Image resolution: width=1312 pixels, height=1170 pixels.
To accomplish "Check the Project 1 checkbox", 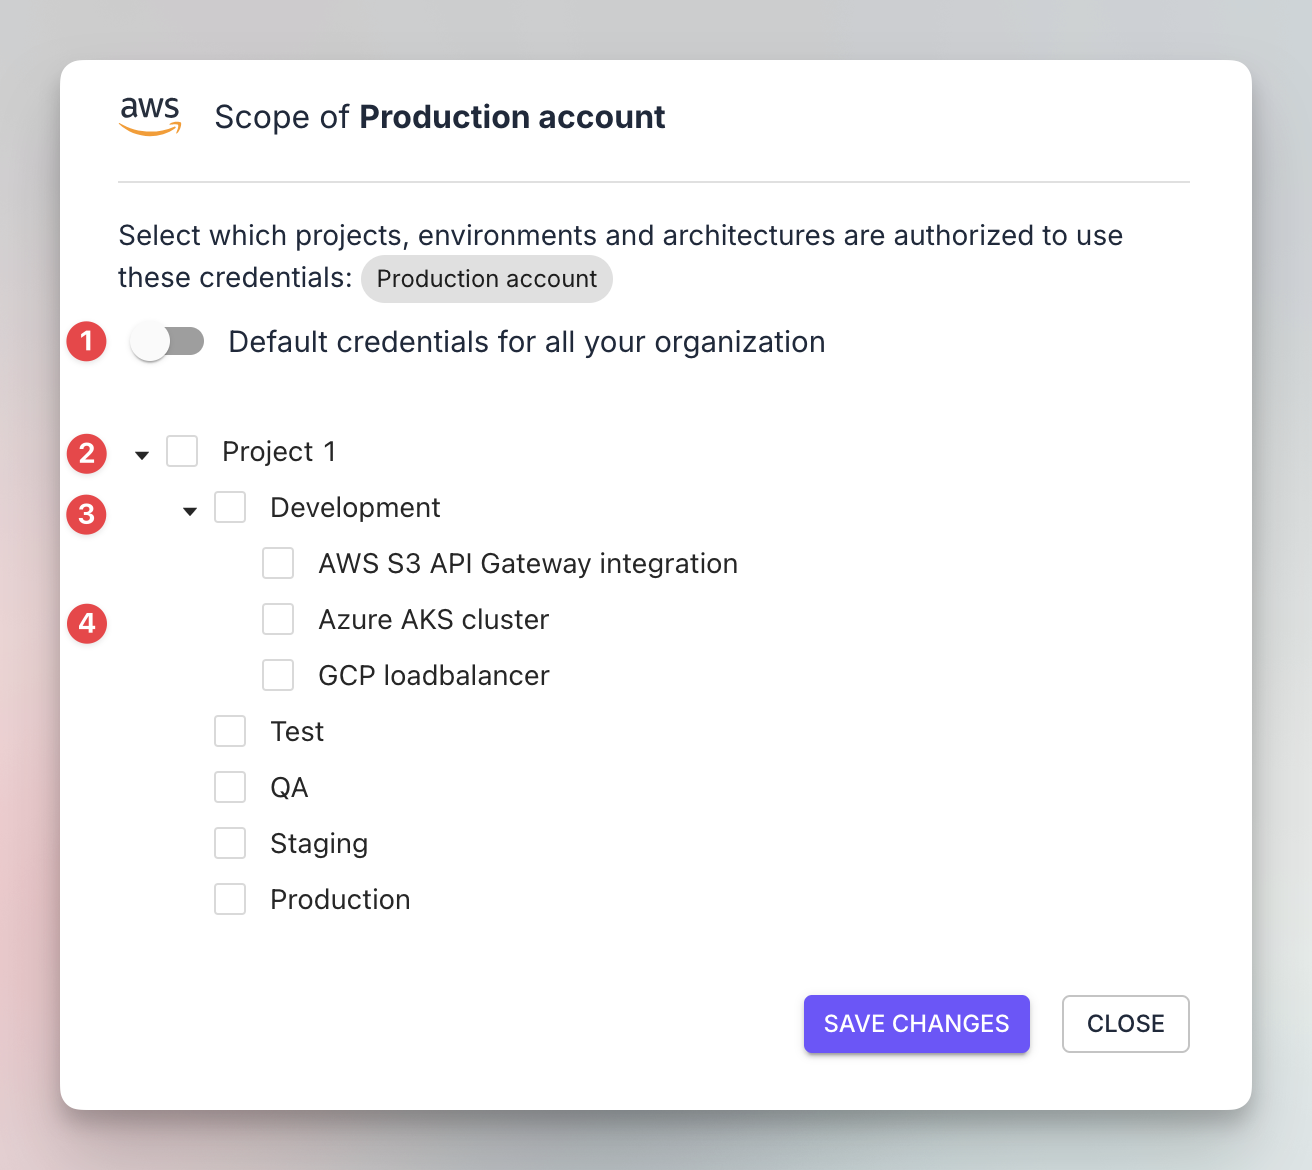I will 182,451.
